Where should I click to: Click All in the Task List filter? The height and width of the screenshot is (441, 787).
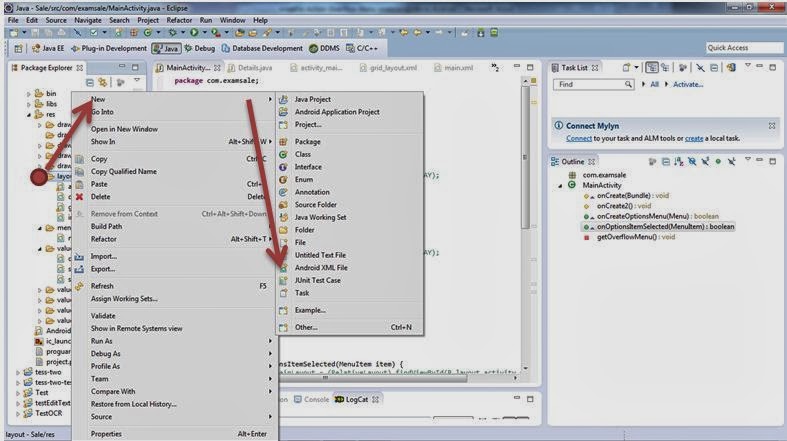(654, 84)
